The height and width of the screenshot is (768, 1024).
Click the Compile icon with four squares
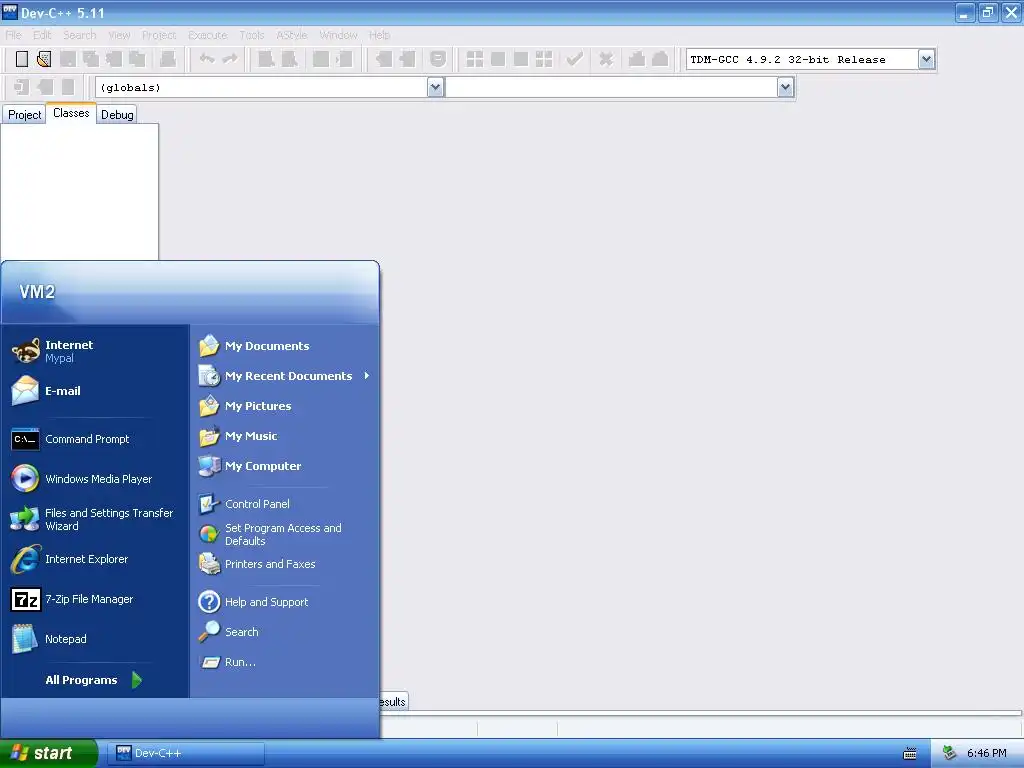pyautogui.click(x=475, y=59)
